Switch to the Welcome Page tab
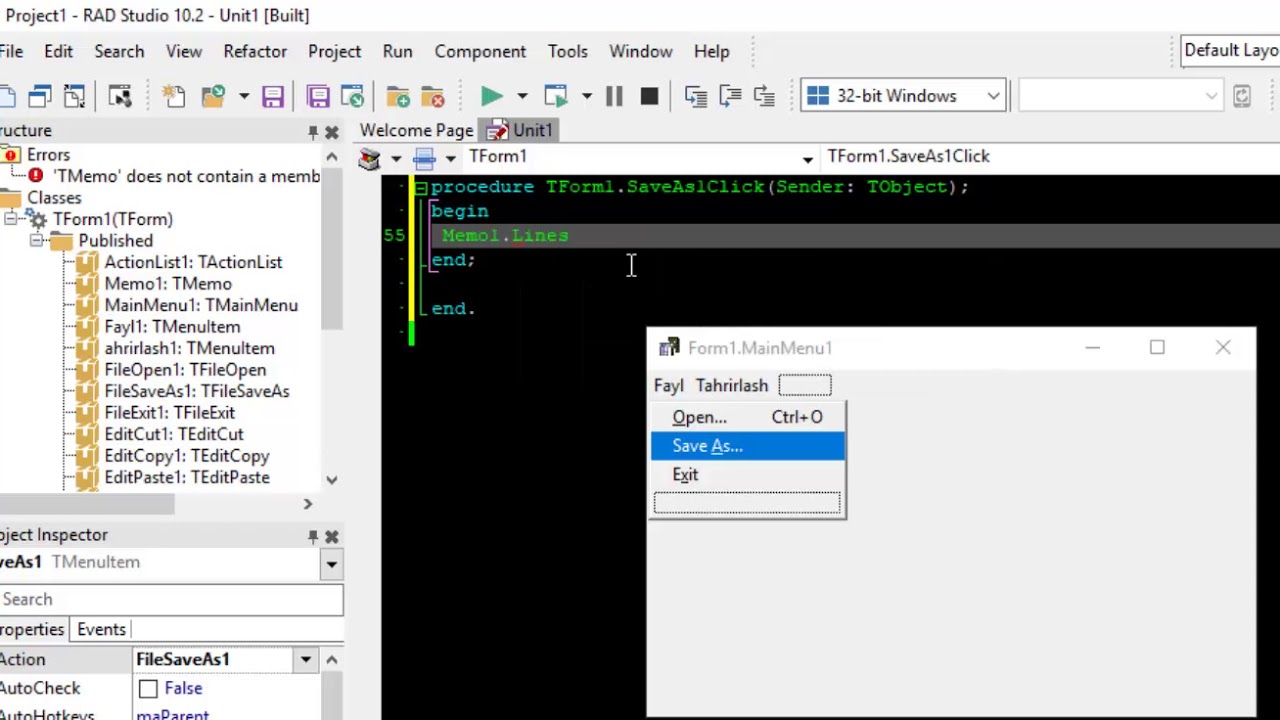This screenshot has width=1280, height=720. (x=416, y=131)
